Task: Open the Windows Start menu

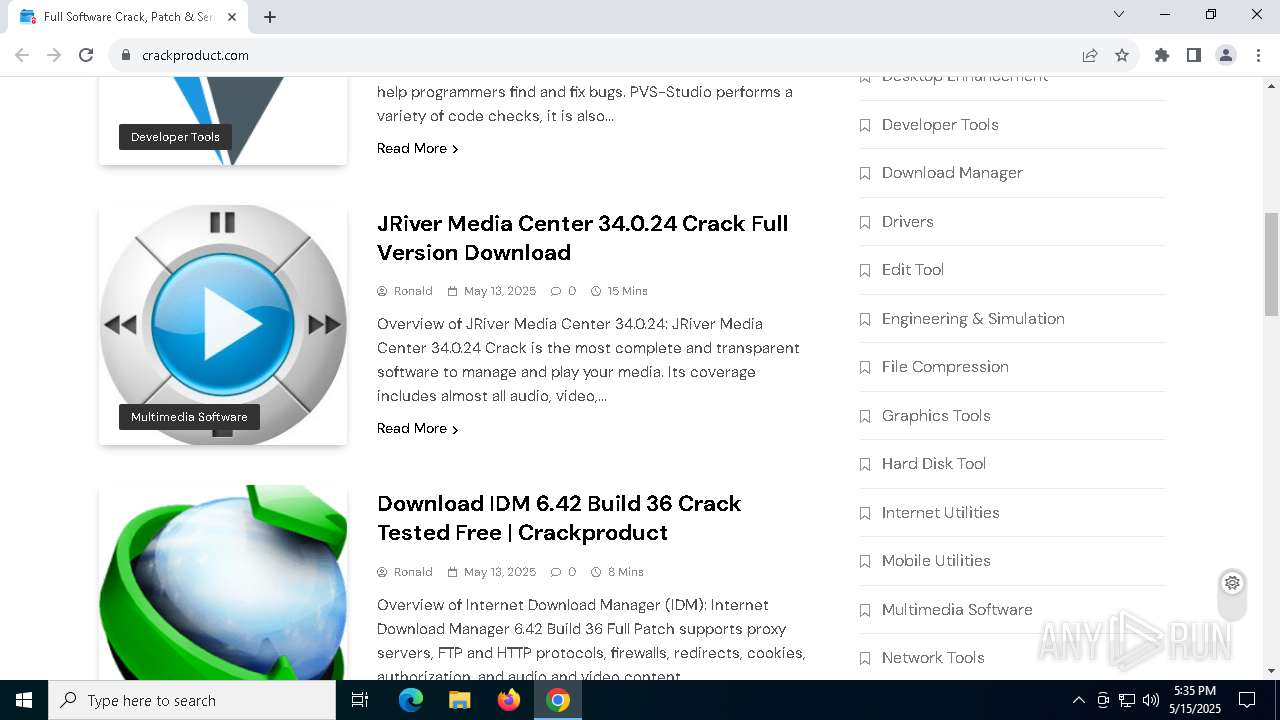Action: pos(24,700)
